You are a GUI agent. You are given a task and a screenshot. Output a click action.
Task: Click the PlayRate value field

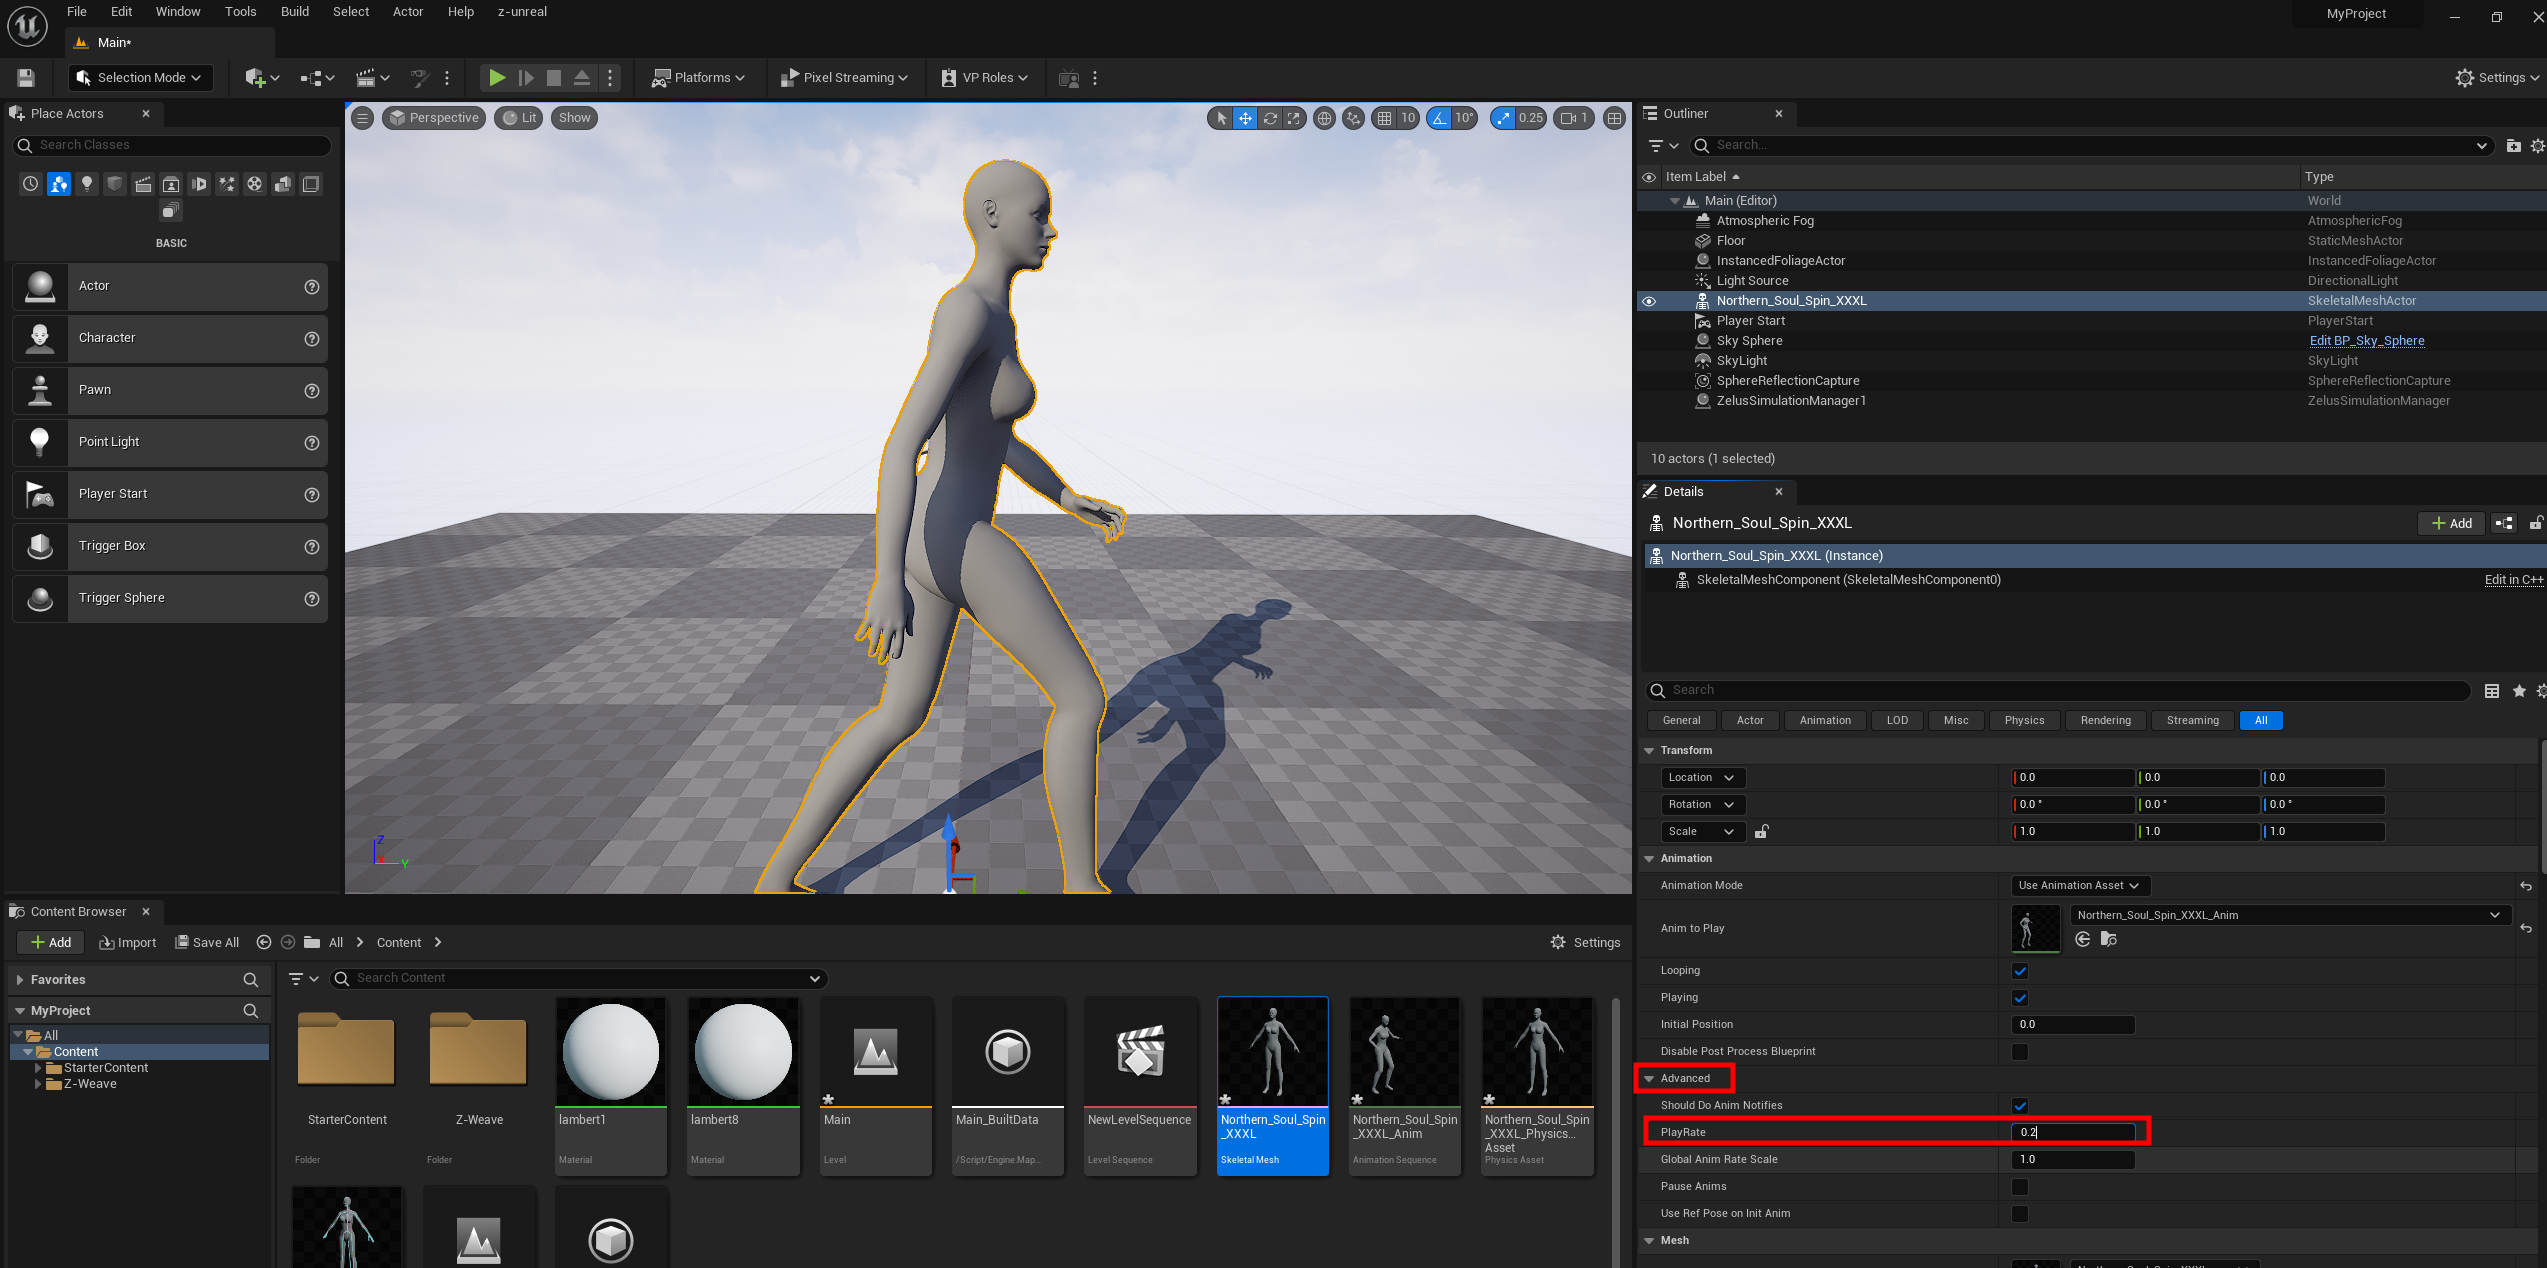coord(2073,1133)
